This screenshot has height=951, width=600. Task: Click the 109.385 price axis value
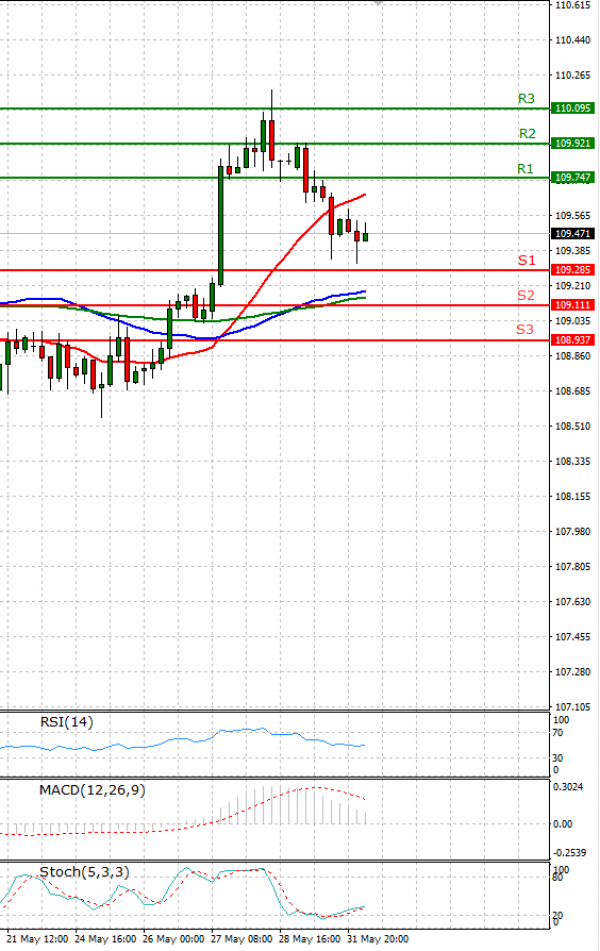tap(573, 250)
